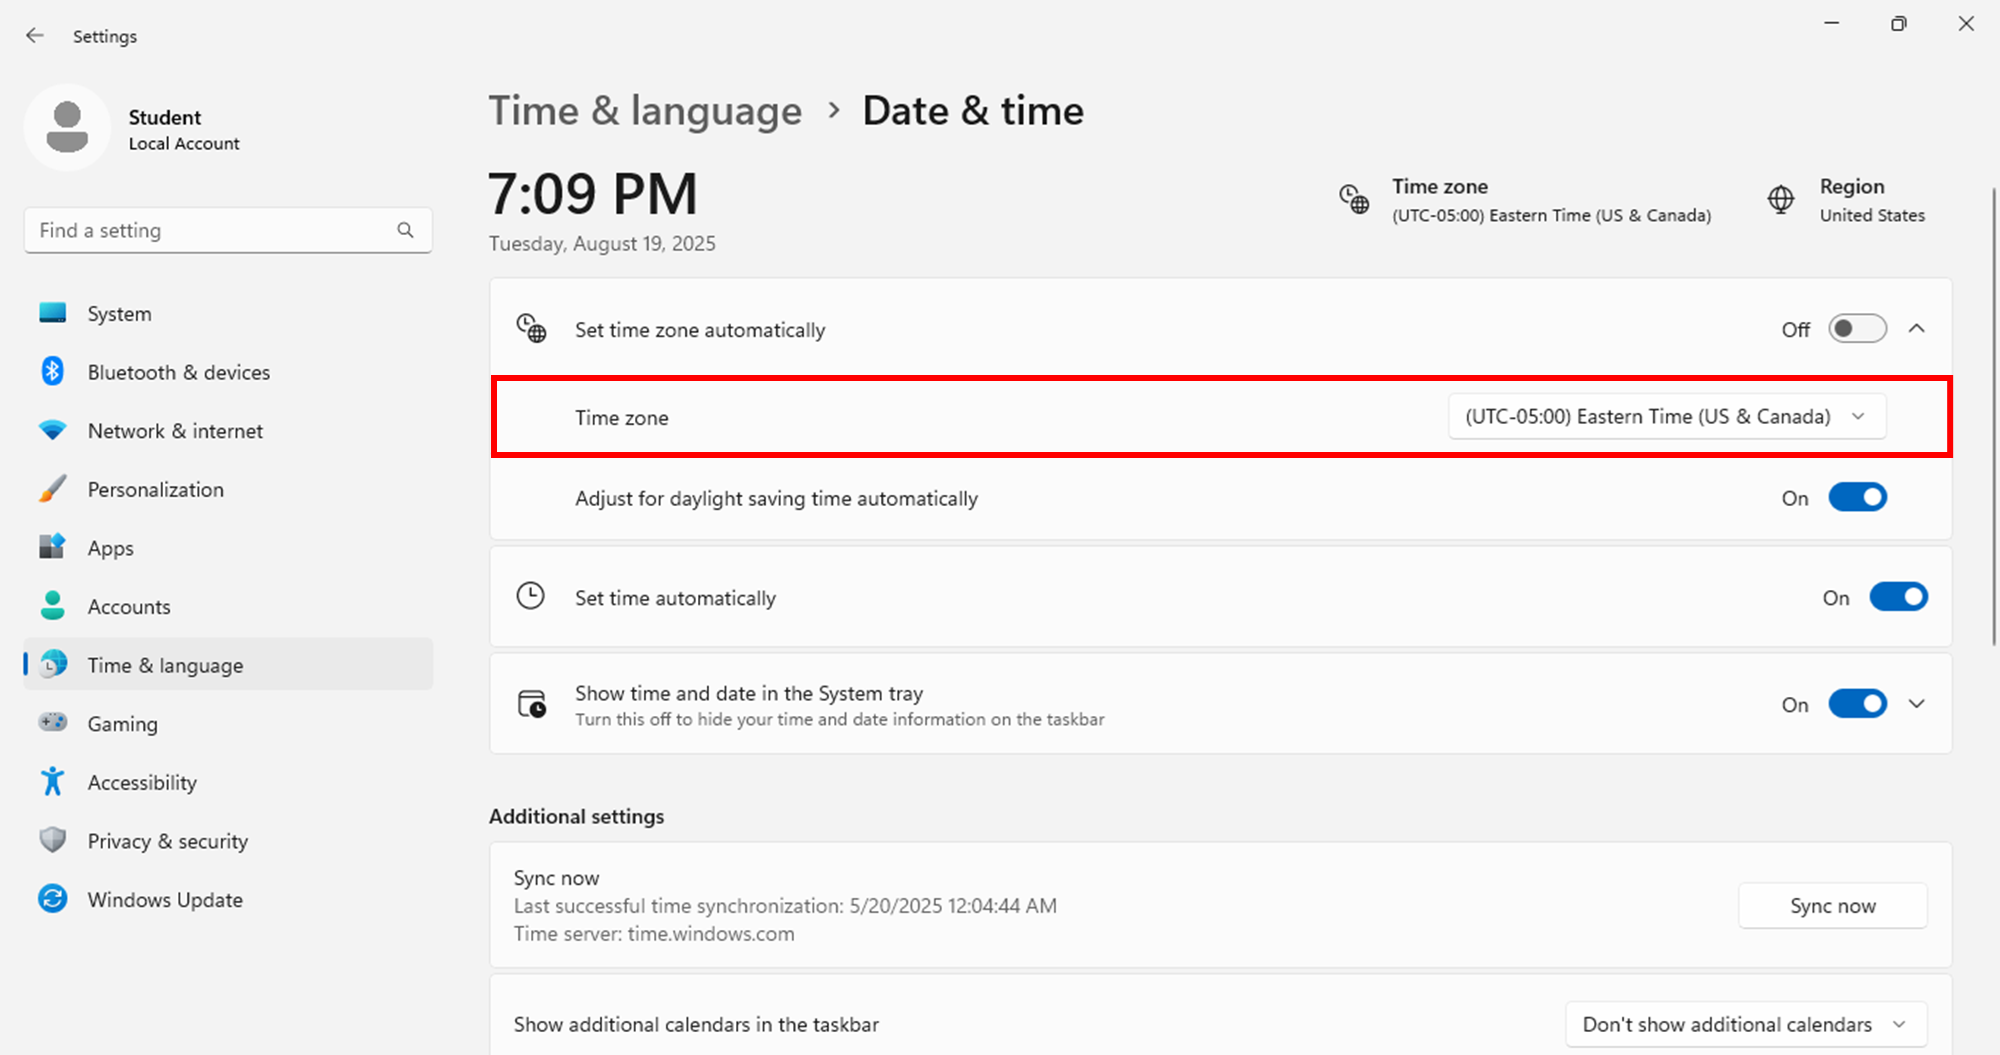Click the Set time automatically clock icon
Viewport: 2000px width, 1055px height.
click(530, 596)
